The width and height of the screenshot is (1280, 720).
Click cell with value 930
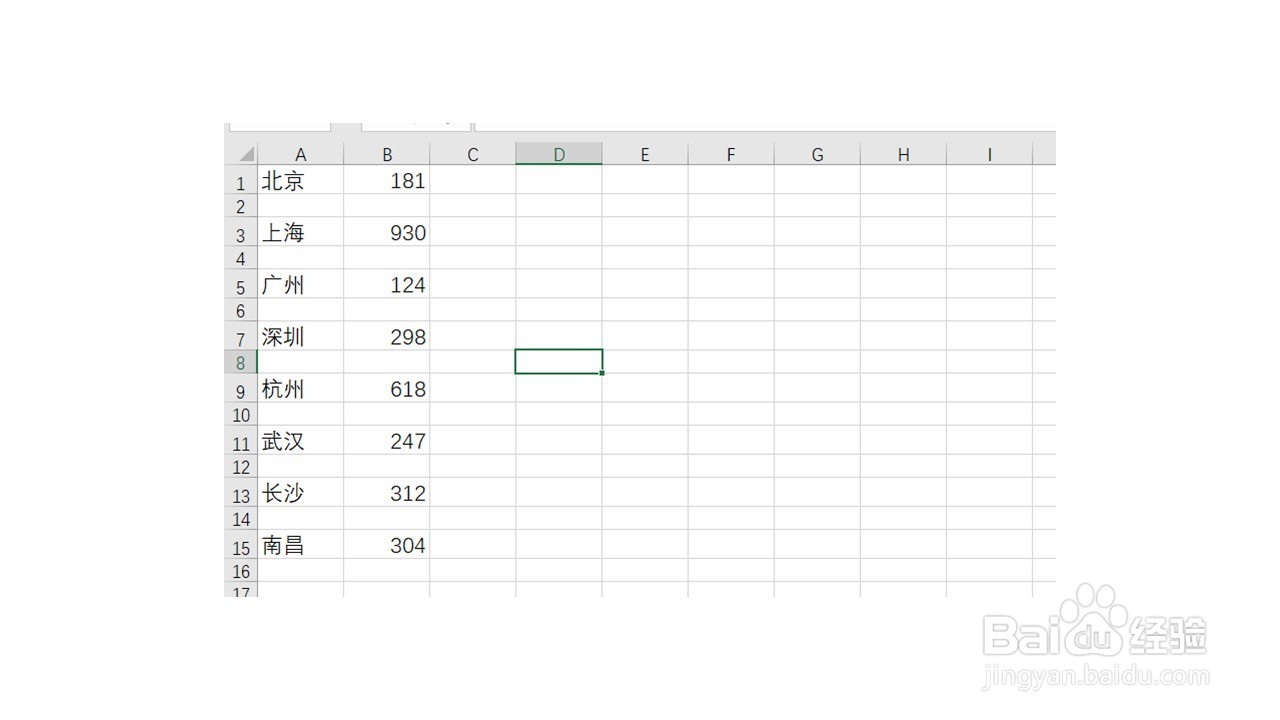pos(387,232)
